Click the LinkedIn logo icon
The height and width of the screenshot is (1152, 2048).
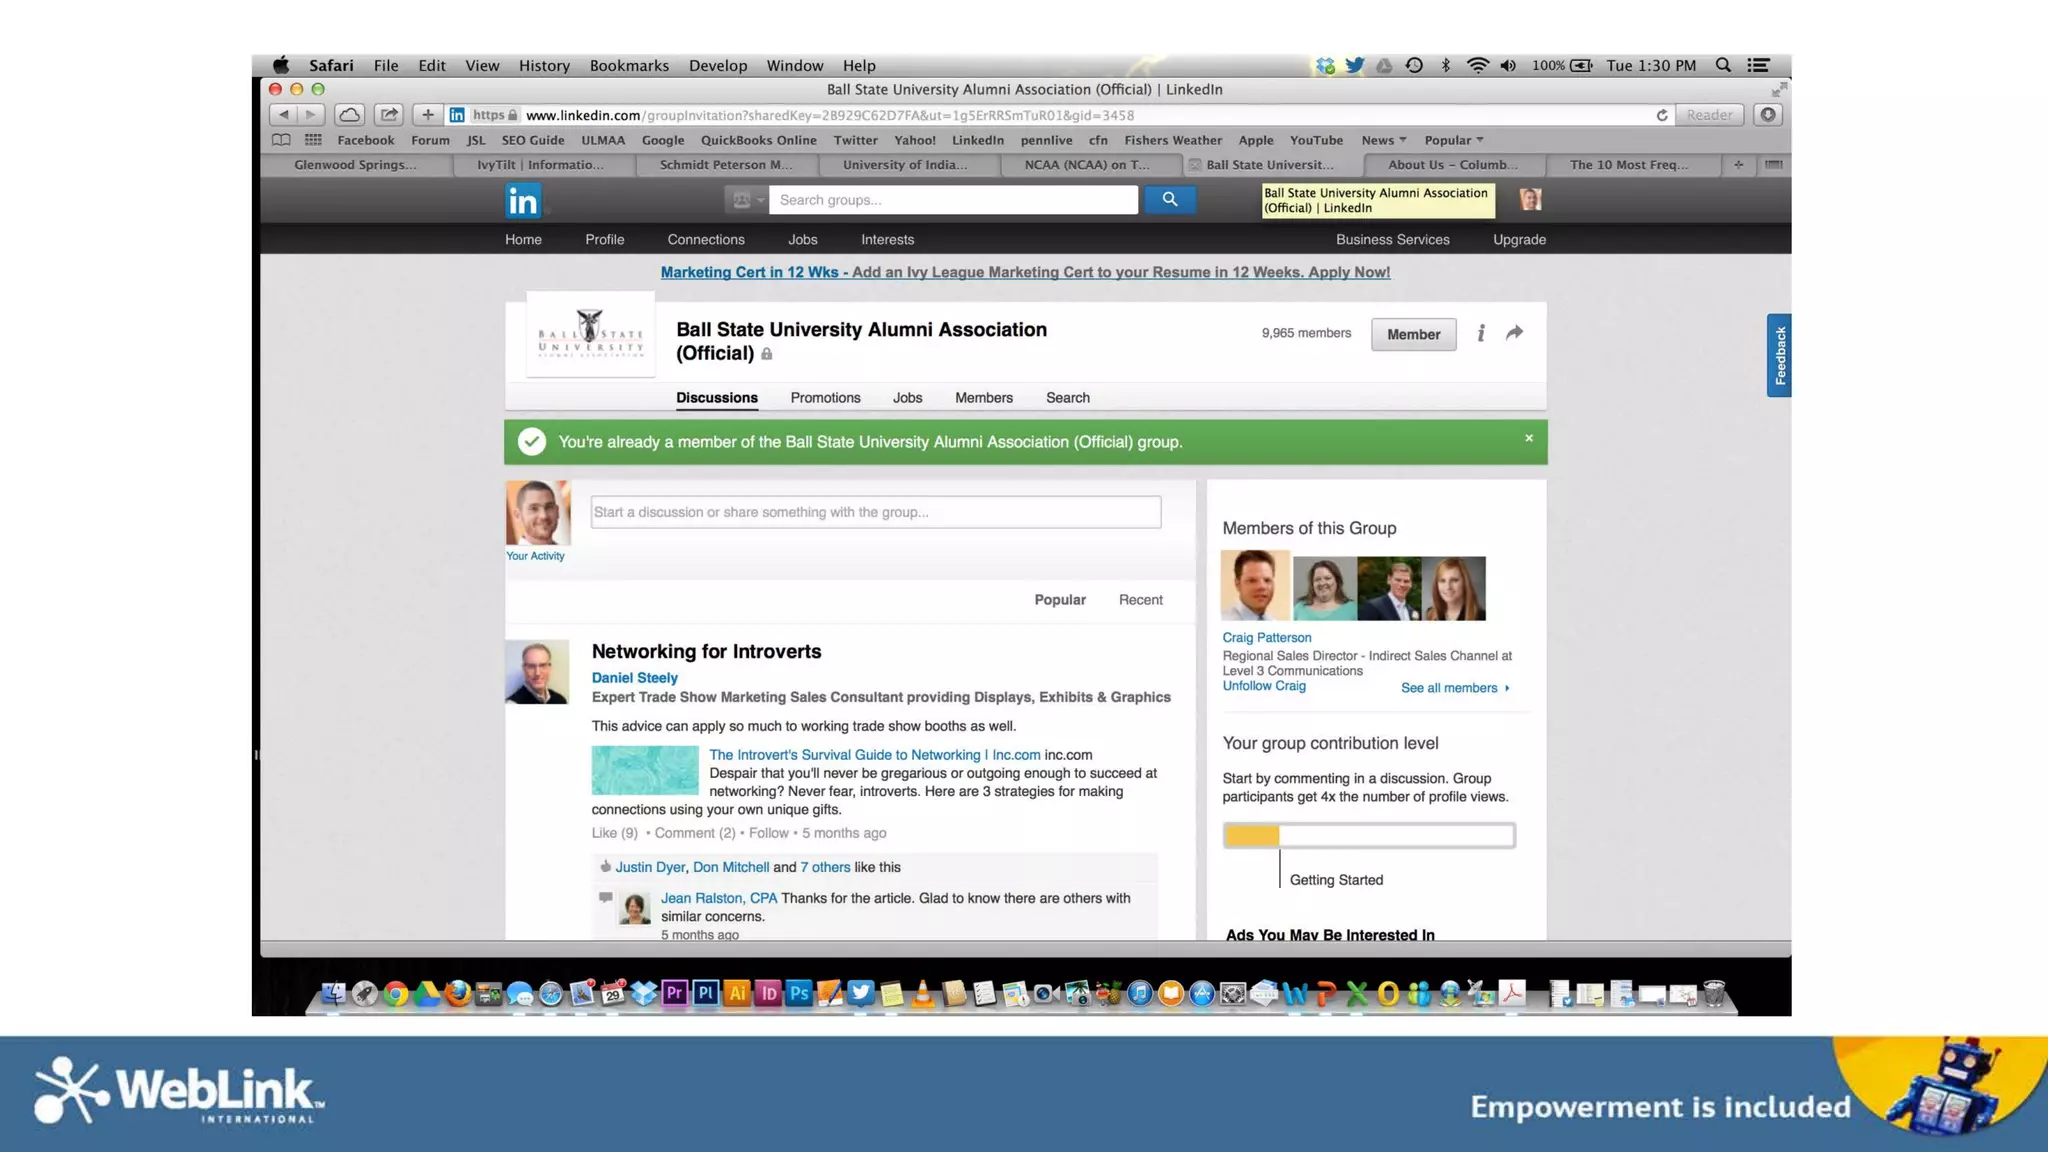click(522, 201)
